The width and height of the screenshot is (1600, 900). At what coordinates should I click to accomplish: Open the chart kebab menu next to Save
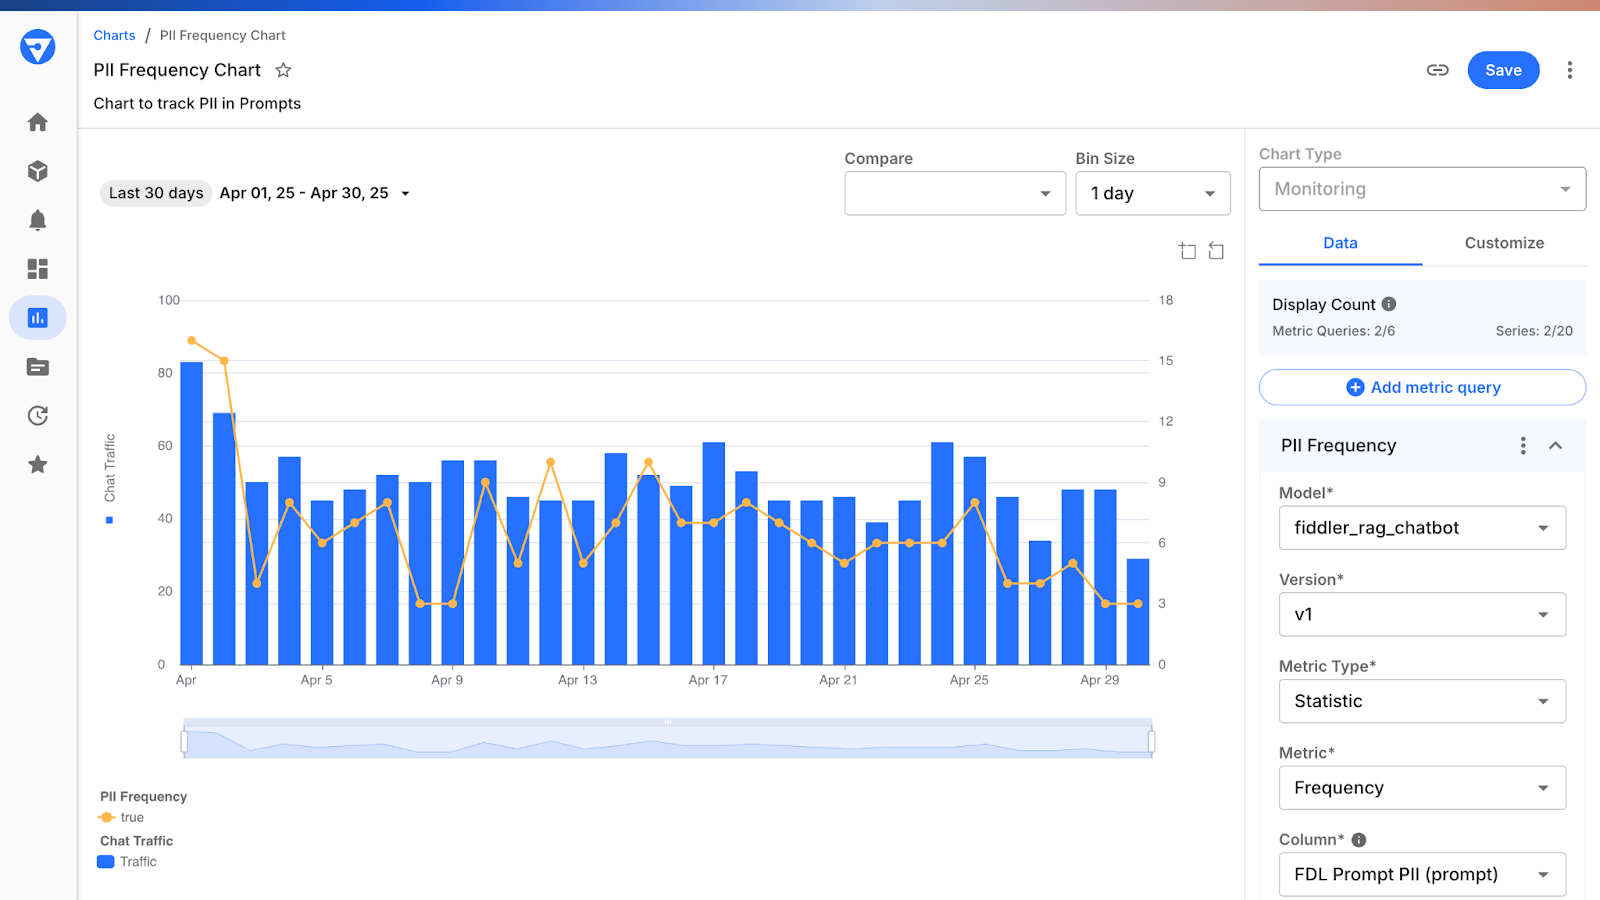pos(1570,70)
